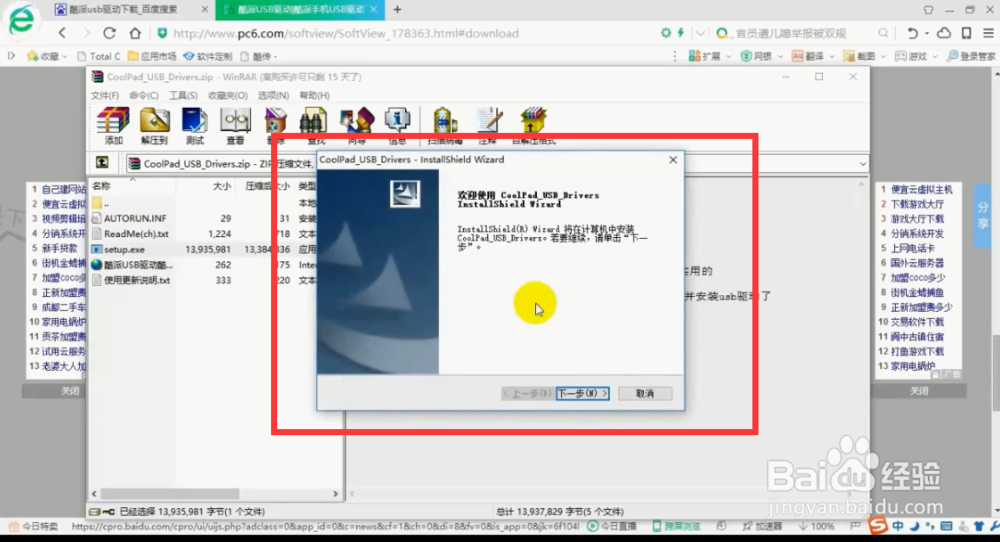
Task: Expand the 扩展 extensions dropdown
Action: (729, 57)
